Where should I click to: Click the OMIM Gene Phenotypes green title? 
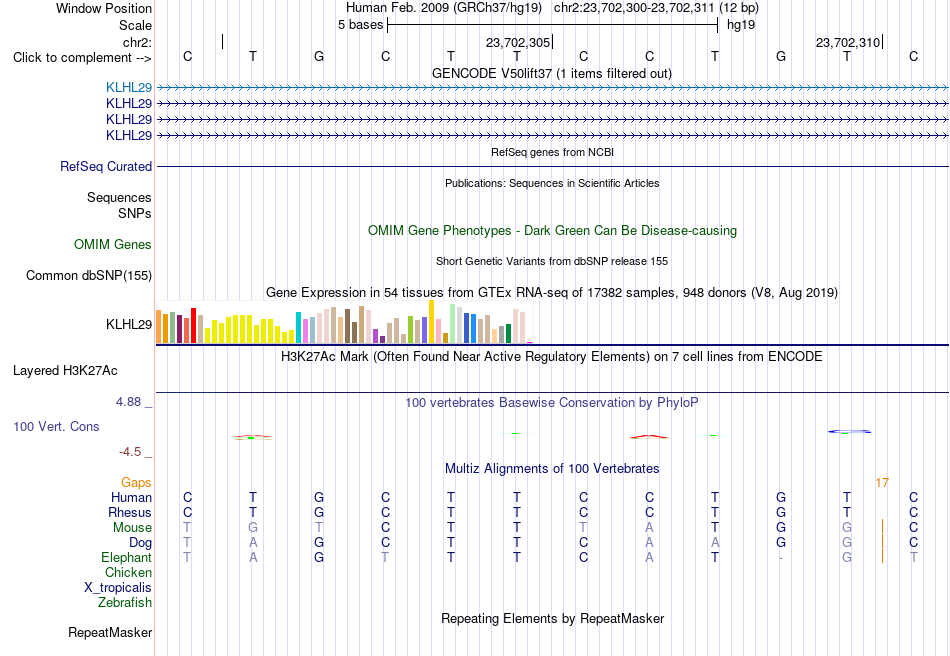coord(552,230)
